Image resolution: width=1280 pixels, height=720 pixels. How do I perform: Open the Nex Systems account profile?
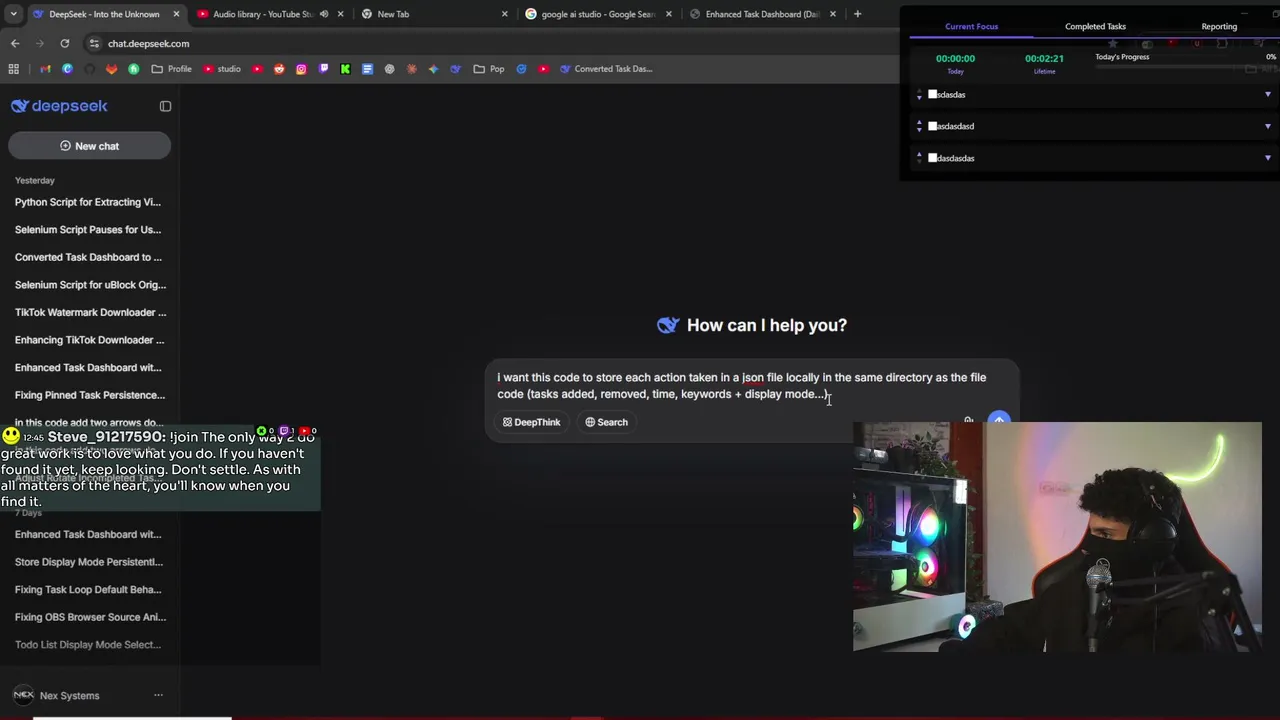pyautogui.click(x=58, y=695)
